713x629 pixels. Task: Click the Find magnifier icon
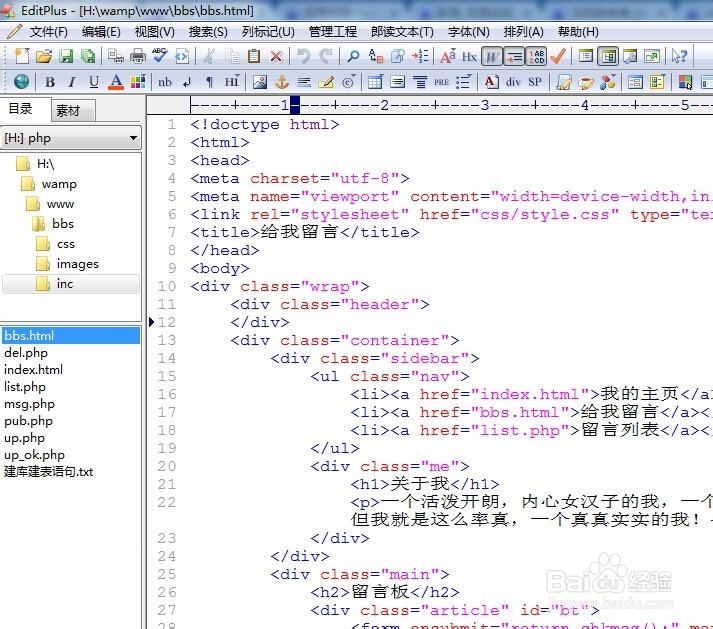[x=353, y=56]
